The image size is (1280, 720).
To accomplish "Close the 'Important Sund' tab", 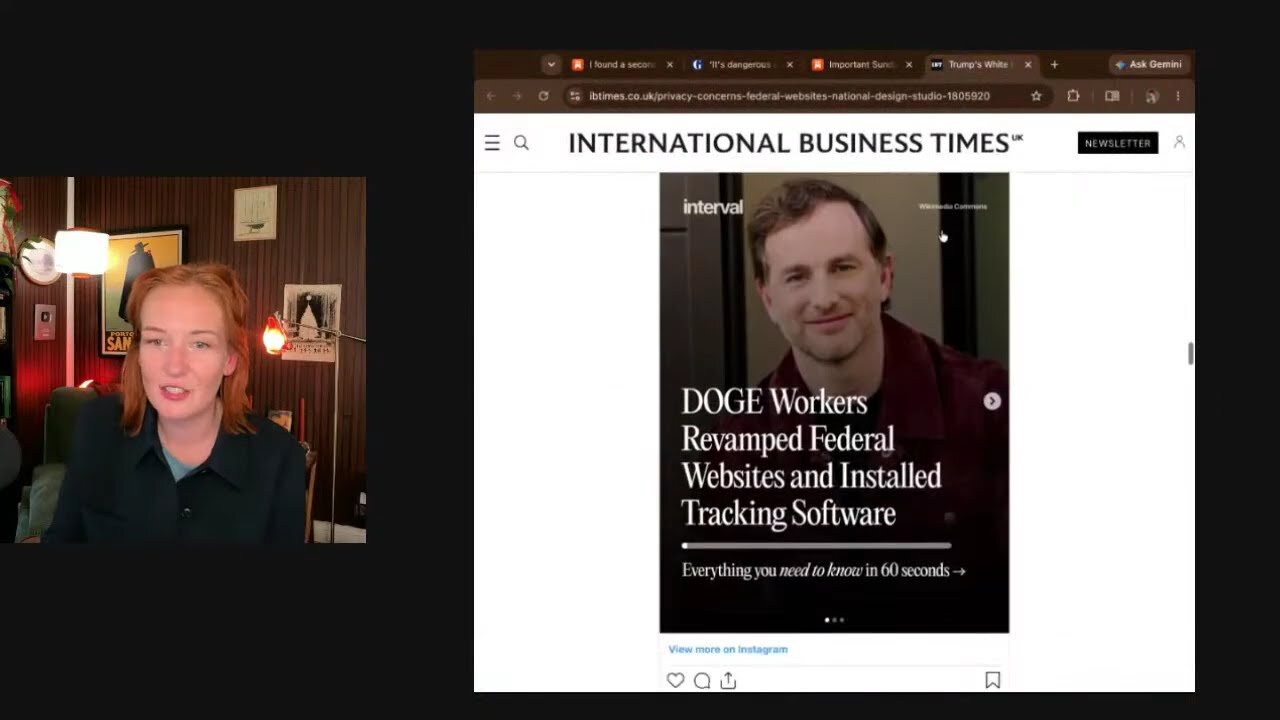I will tap(909, 64).
